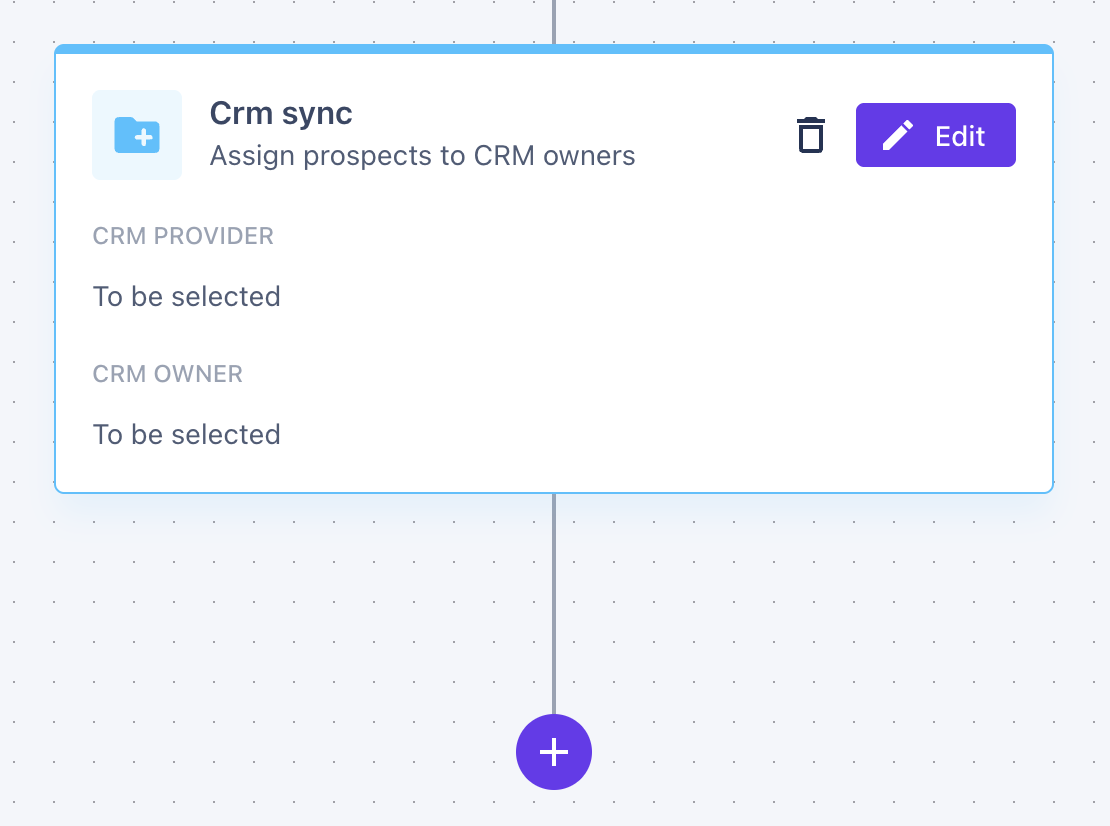Choose the CRM provider "To be selected" value
Image resolution: width=1110 pixels, height=826 pixels.
187,297
